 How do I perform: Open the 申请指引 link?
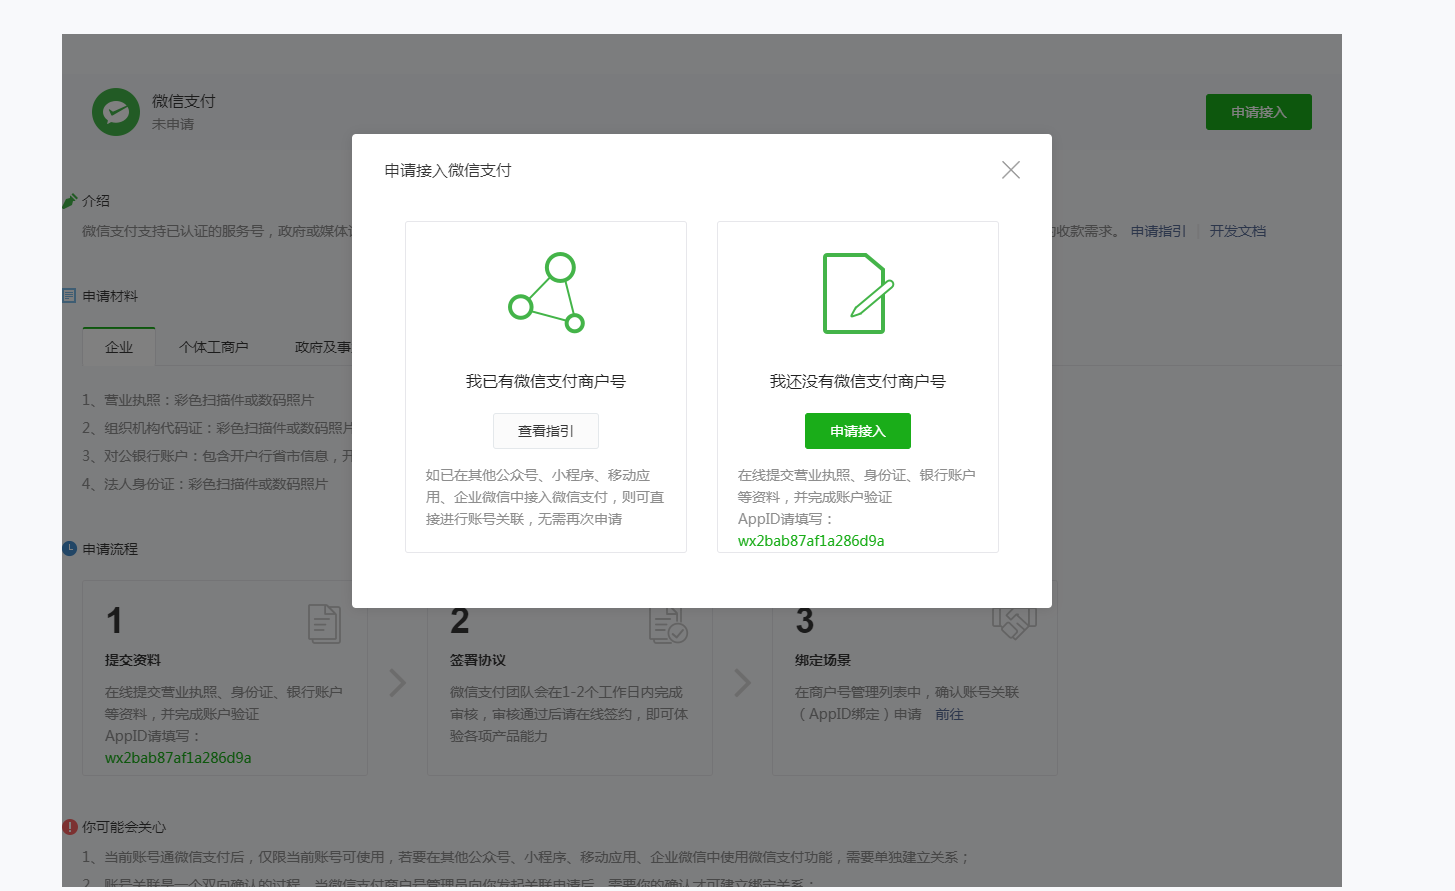point(1158,231)
